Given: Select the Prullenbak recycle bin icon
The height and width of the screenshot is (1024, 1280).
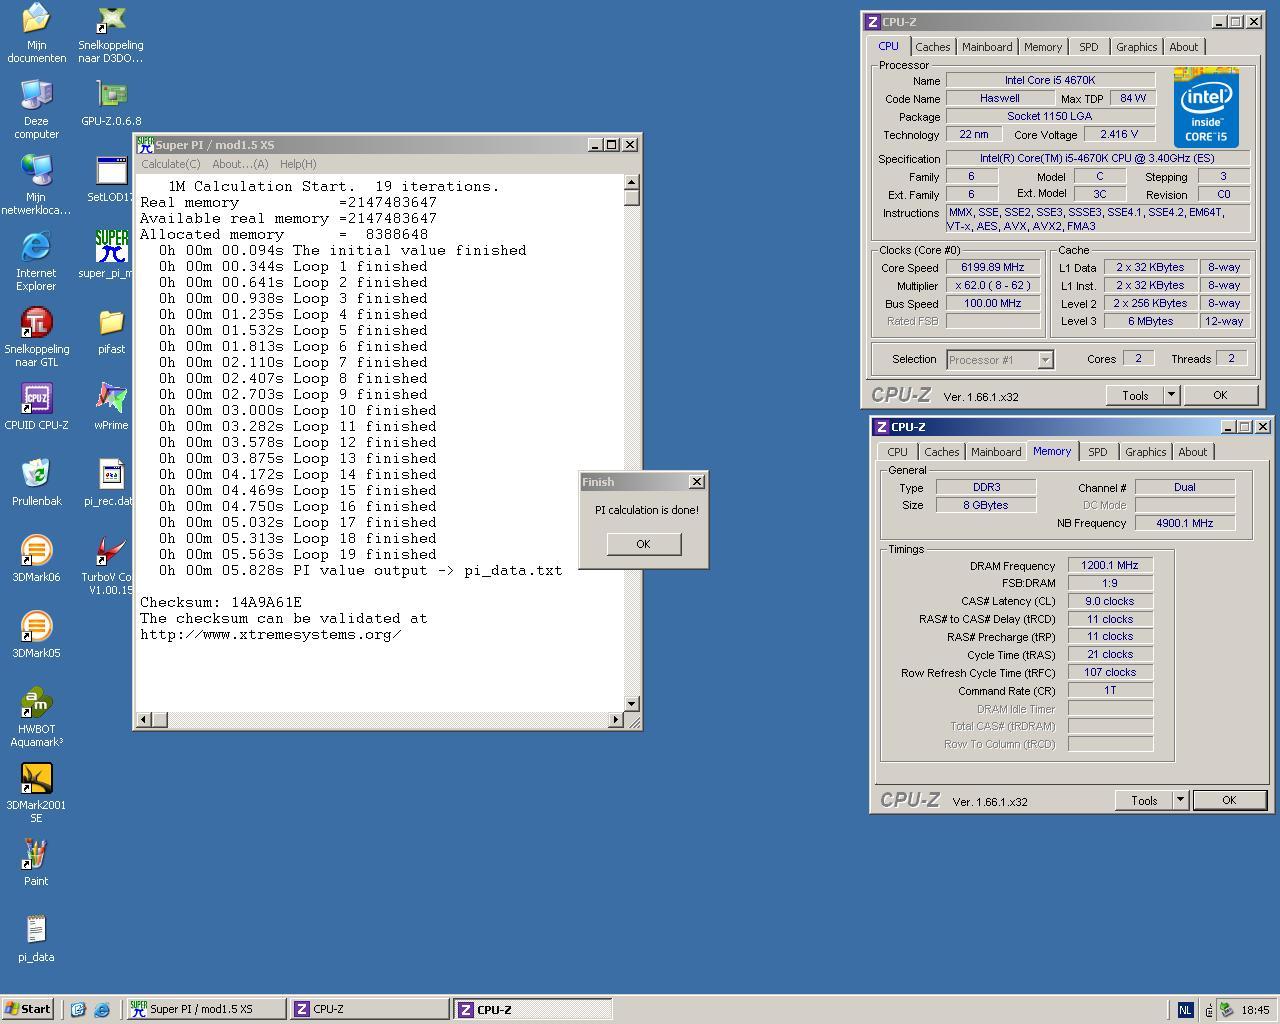Looking at the screenshot, I should pos(36,482).
